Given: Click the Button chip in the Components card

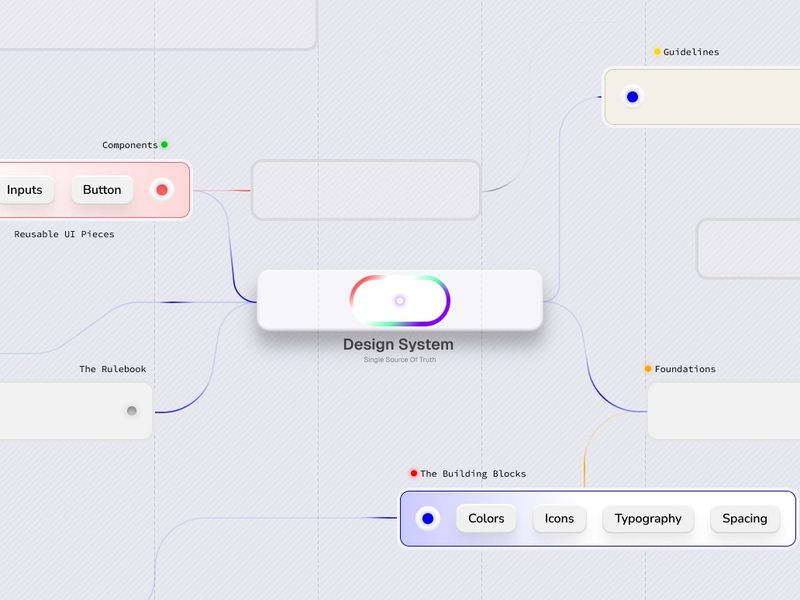Looking at the screenshot, I should pyautogui.click(x=101, y=189).
